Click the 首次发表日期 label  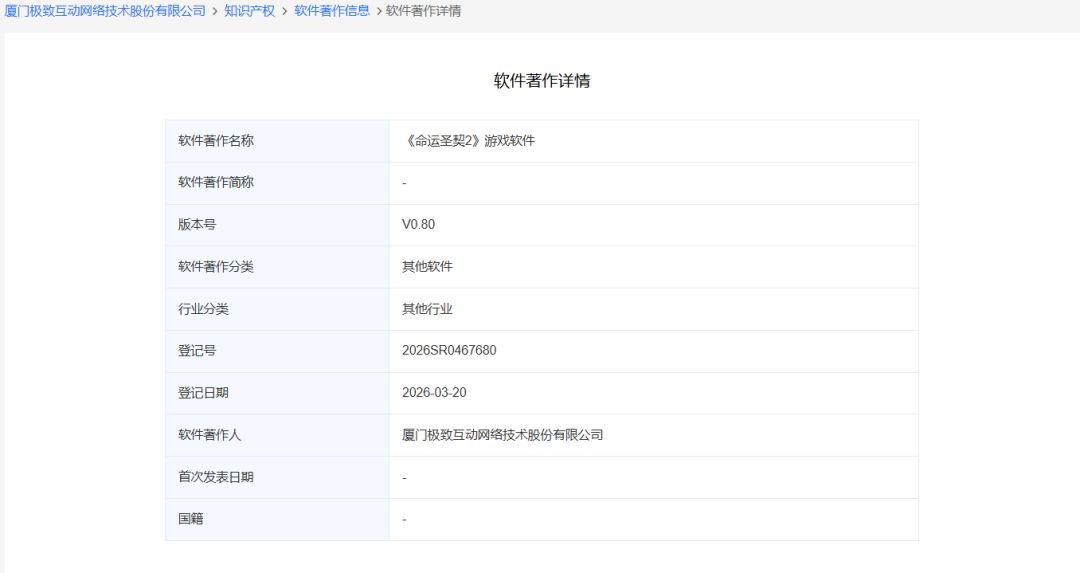coord(216,477)
